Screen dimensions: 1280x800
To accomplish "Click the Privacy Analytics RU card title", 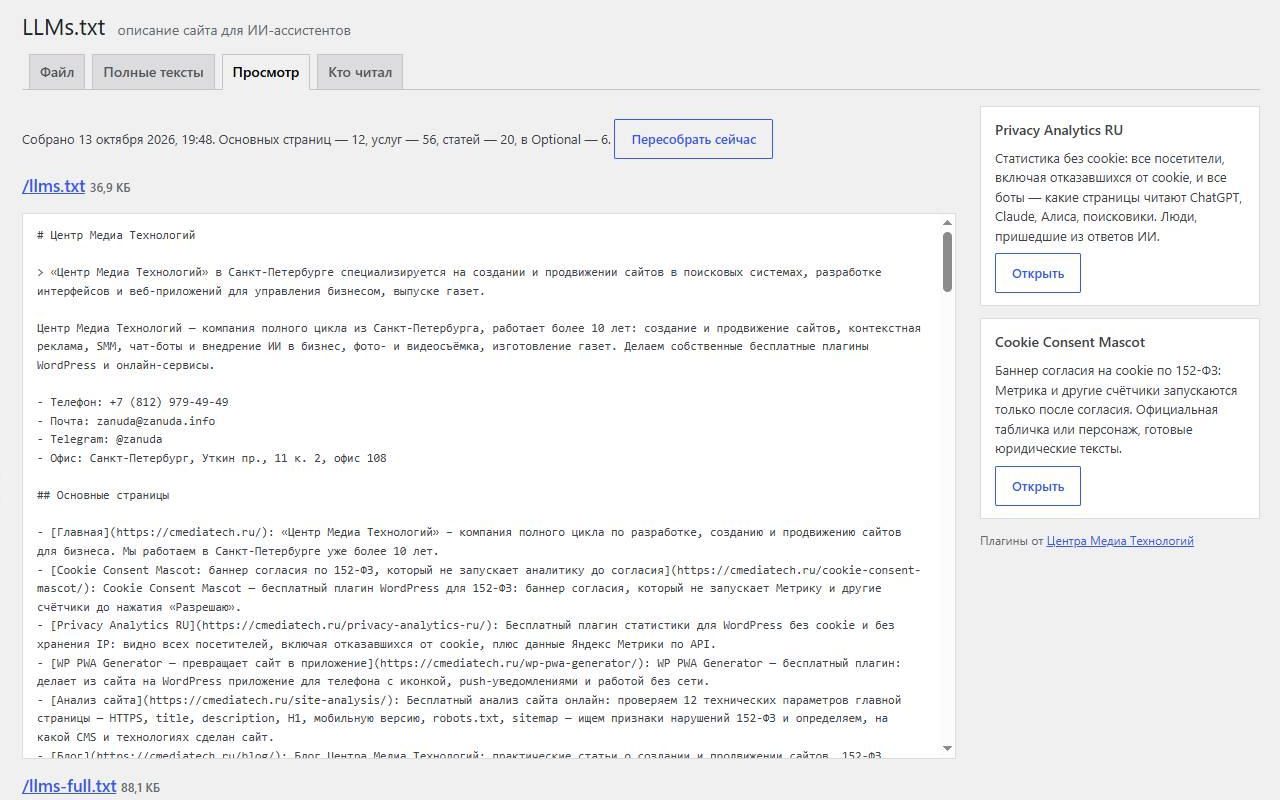I will (1059, 130).
